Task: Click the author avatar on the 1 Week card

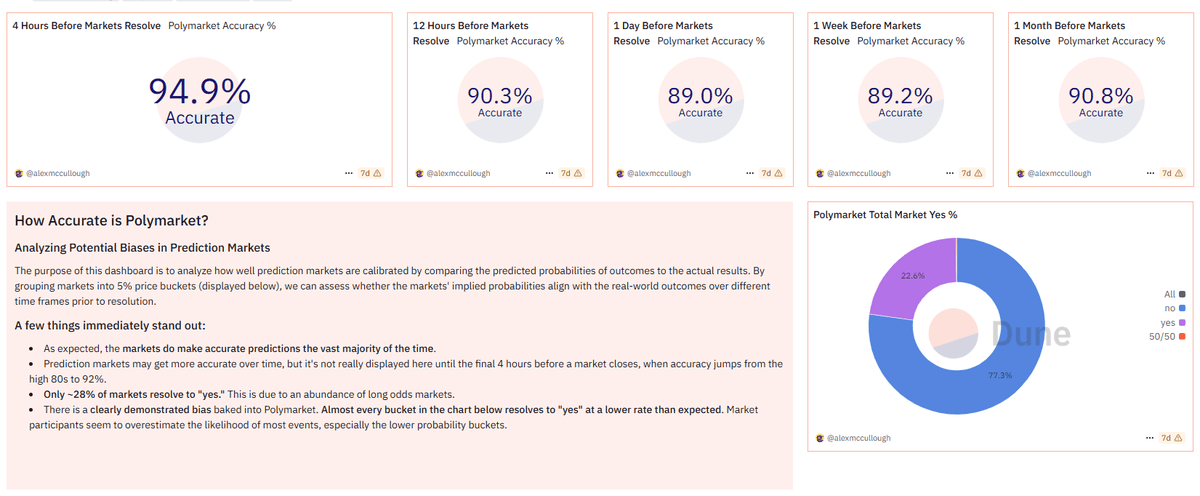Action: 819,173
